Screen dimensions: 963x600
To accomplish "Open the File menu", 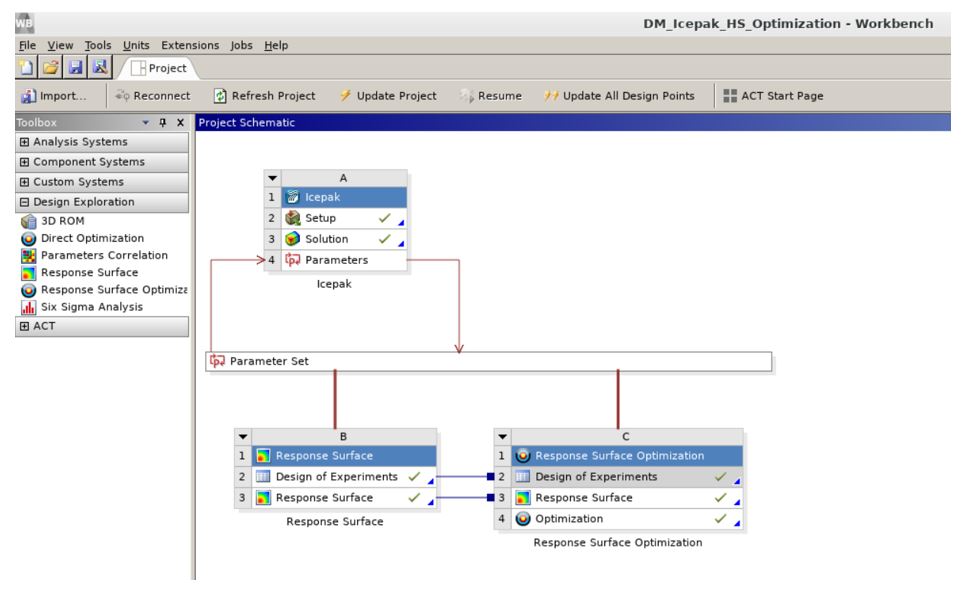I will pos(27,45).
